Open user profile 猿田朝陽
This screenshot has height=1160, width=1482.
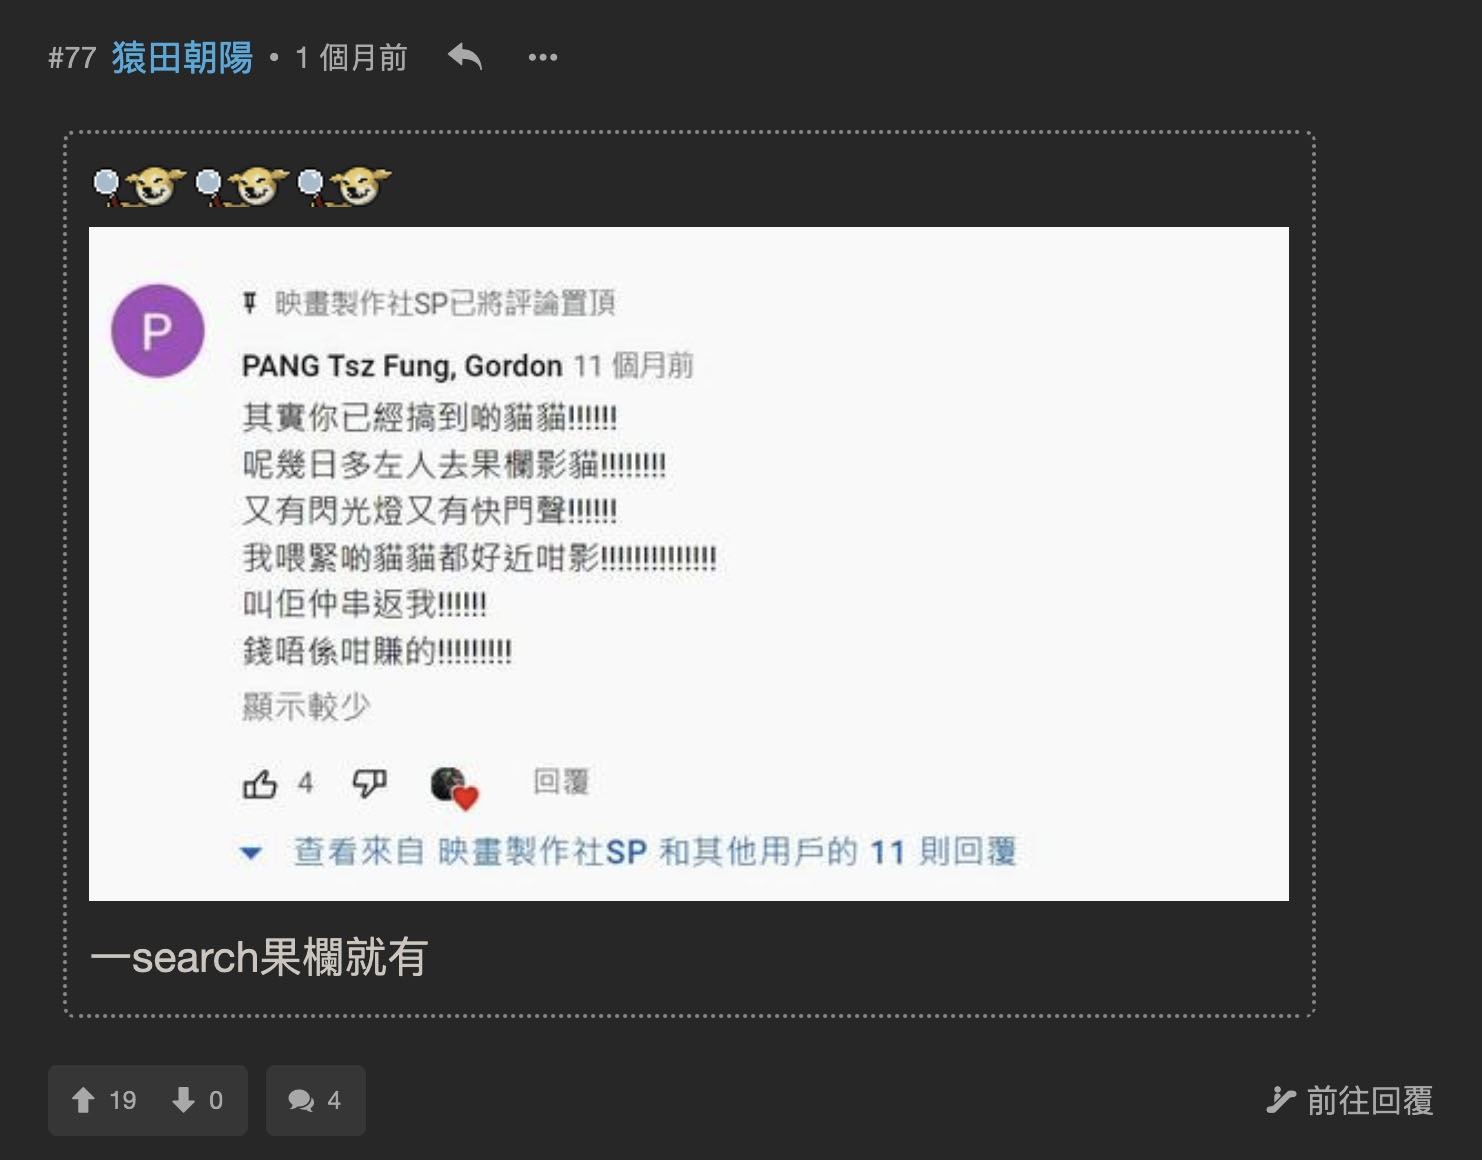pyautogui.click(x=182, y=58)
